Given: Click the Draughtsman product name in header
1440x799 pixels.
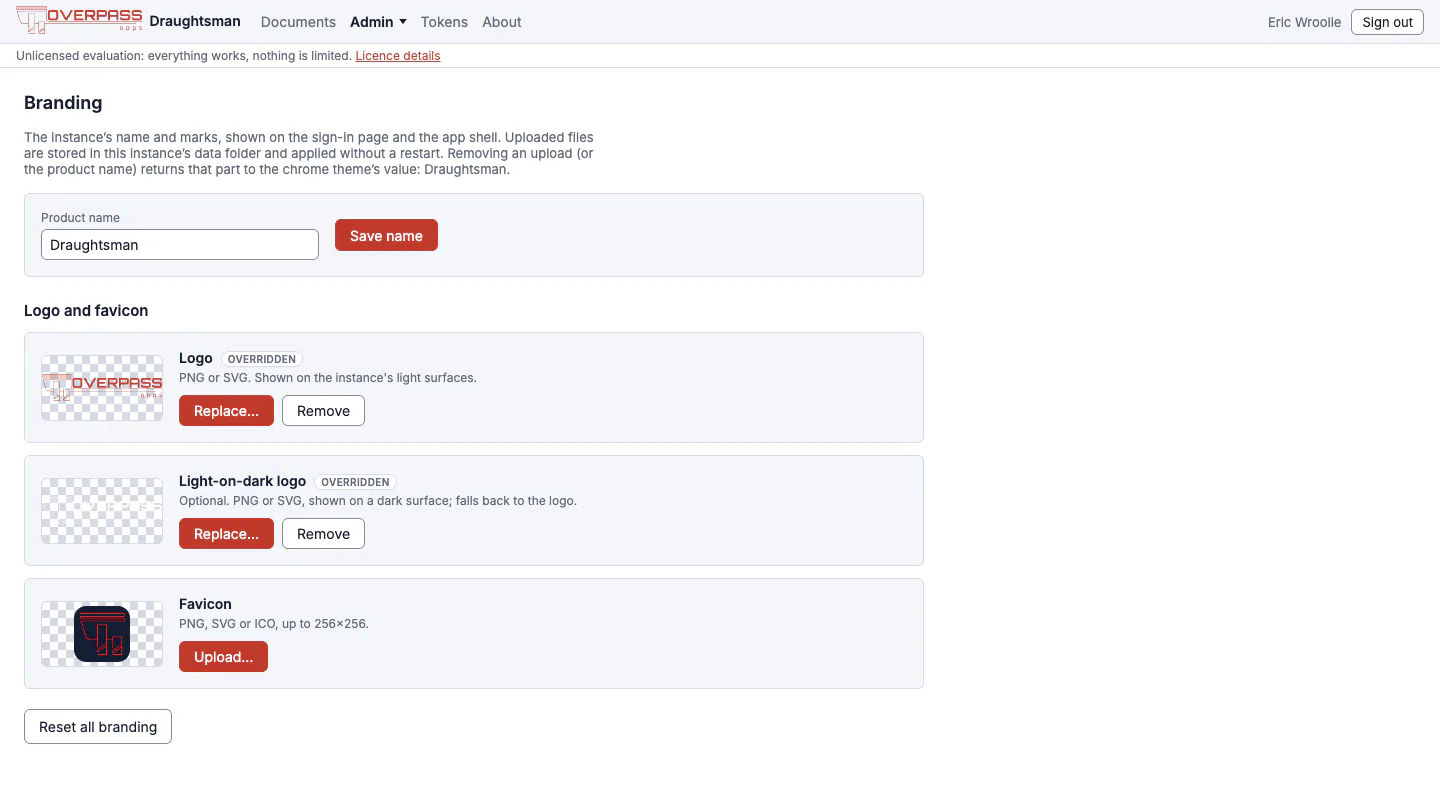Looking at the screenshot, I should [x=195, y=22].
